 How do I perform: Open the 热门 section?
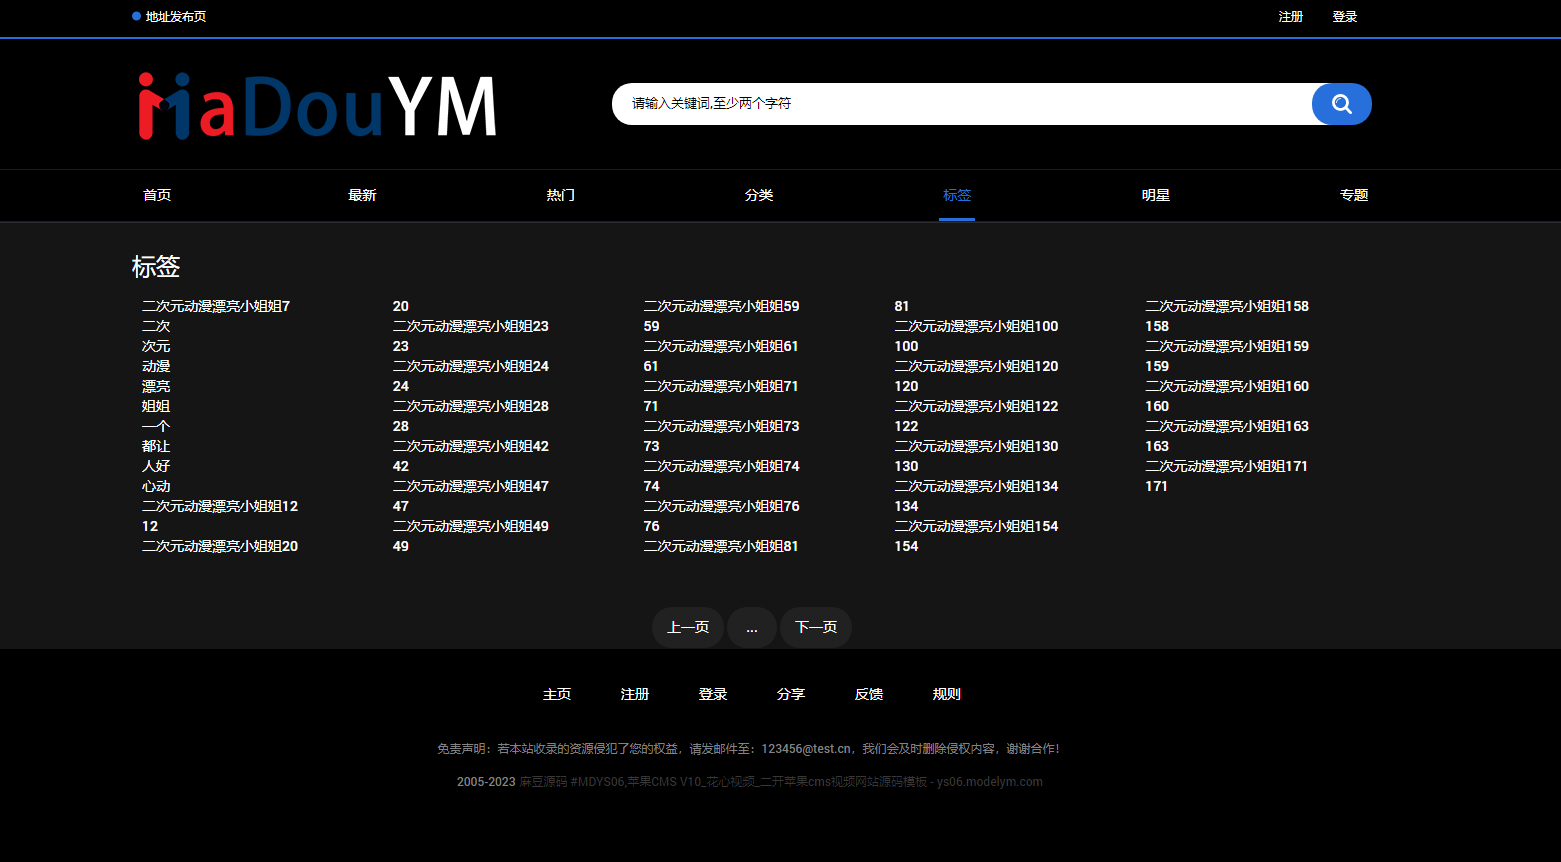(560, 195)
